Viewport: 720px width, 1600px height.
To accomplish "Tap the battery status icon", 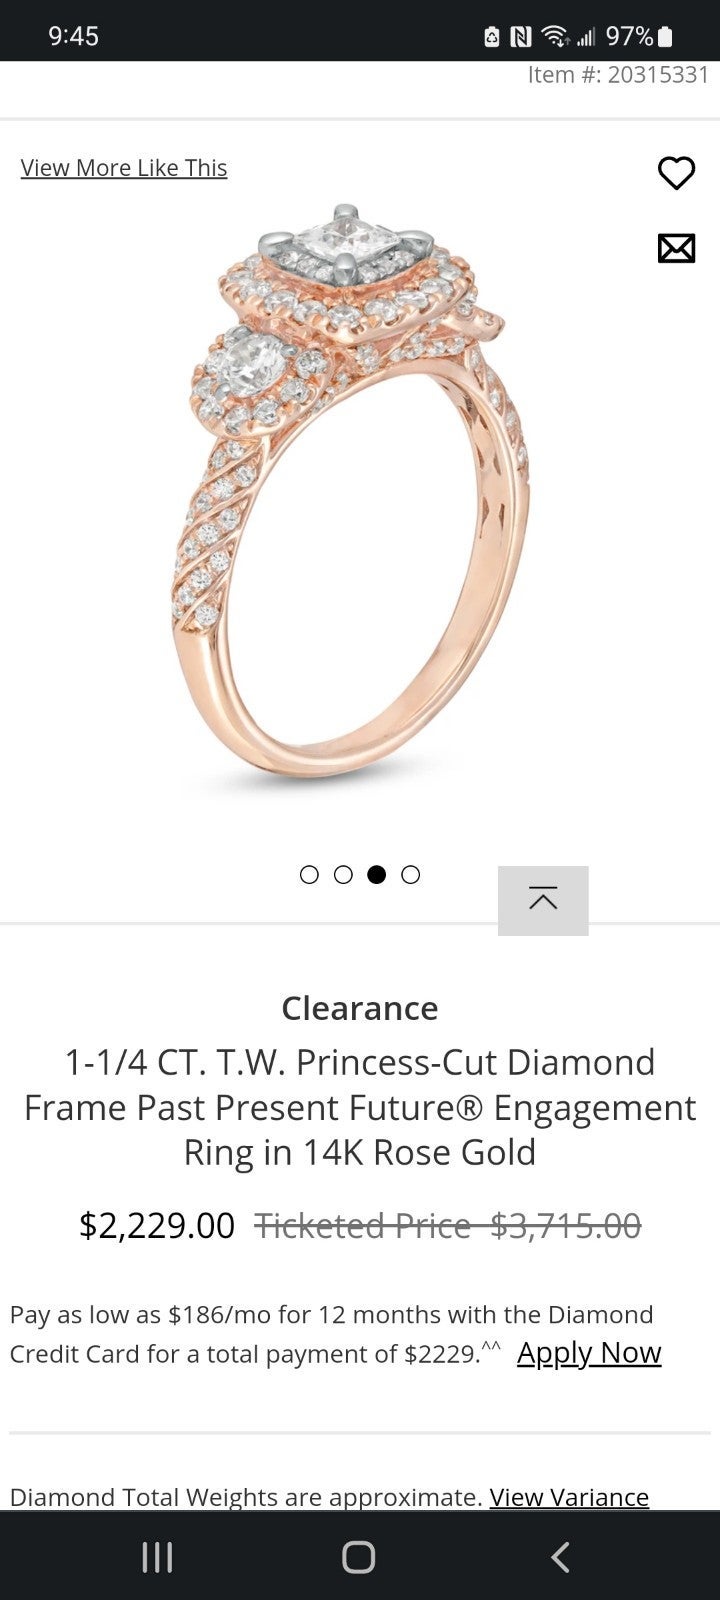I will click(x=665, y=37).
